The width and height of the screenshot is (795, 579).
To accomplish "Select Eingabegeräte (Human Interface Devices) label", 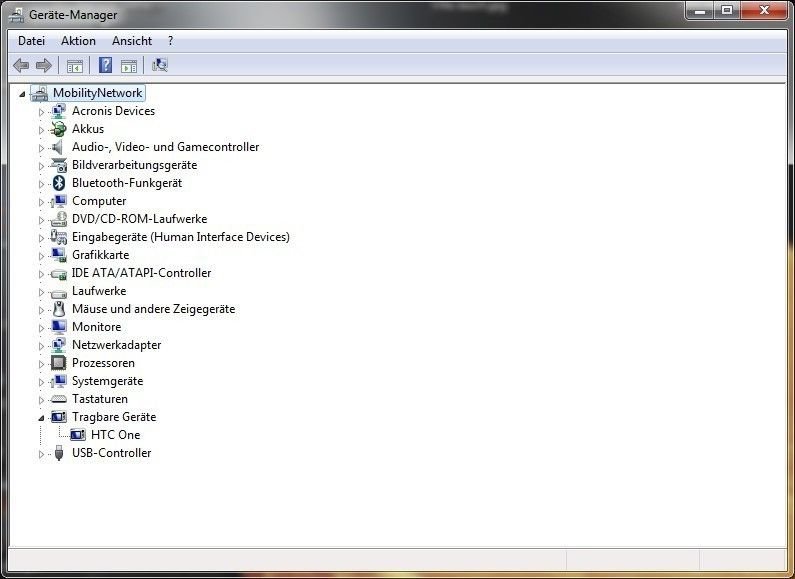I will (180, 237).
